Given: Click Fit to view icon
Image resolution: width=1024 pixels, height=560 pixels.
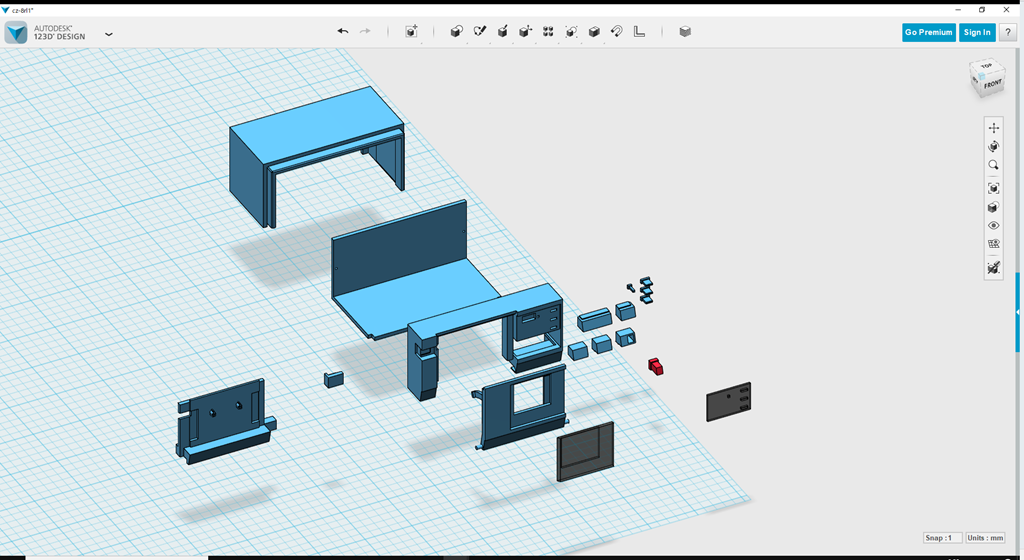Looking at the screenshot, I should (x=993, y=188).
